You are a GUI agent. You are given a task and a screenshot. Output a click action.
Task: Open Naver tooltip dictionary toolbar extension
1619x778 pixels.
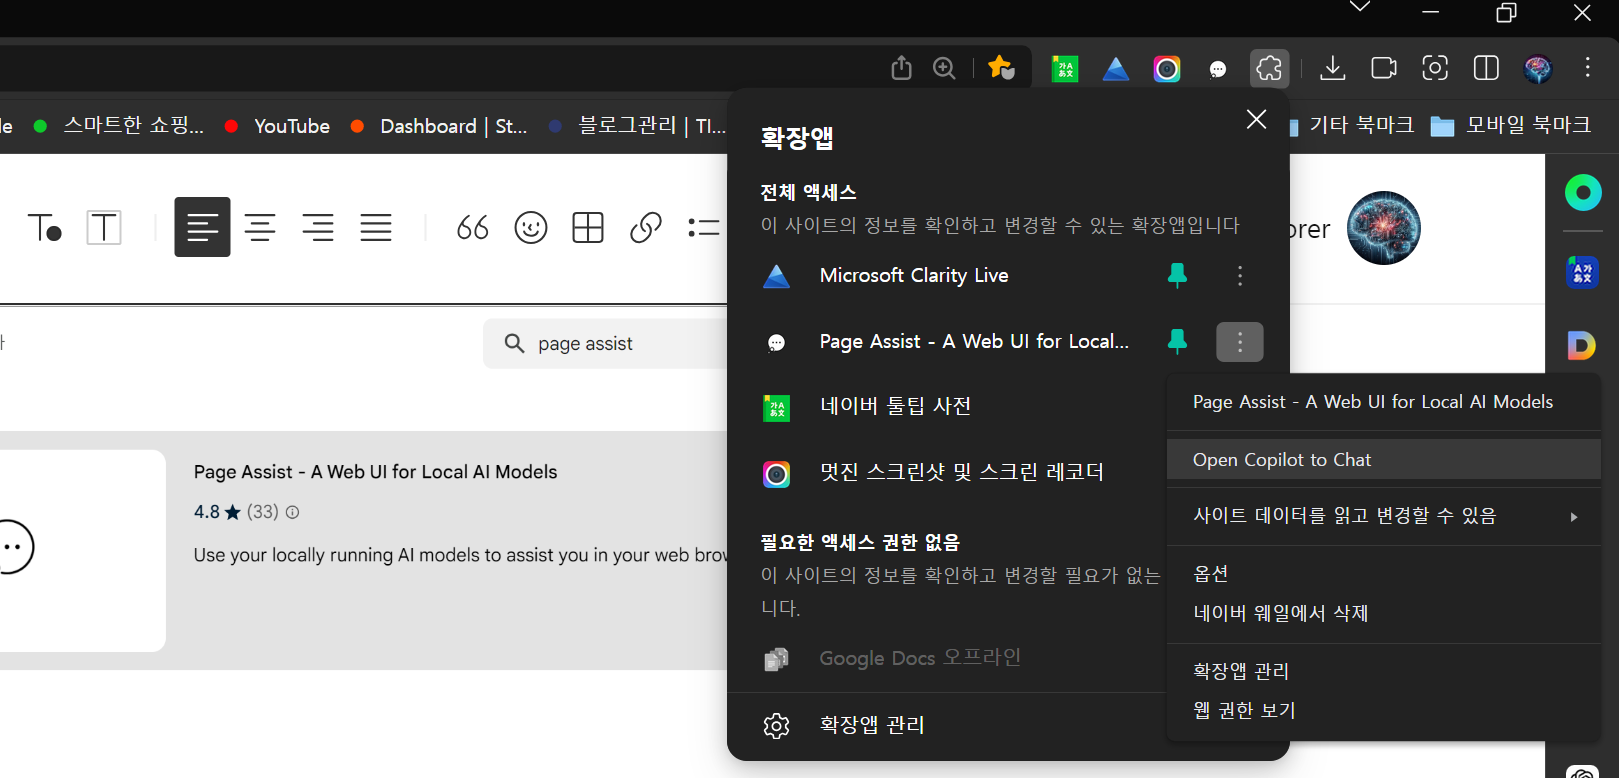pos(1065,68)
